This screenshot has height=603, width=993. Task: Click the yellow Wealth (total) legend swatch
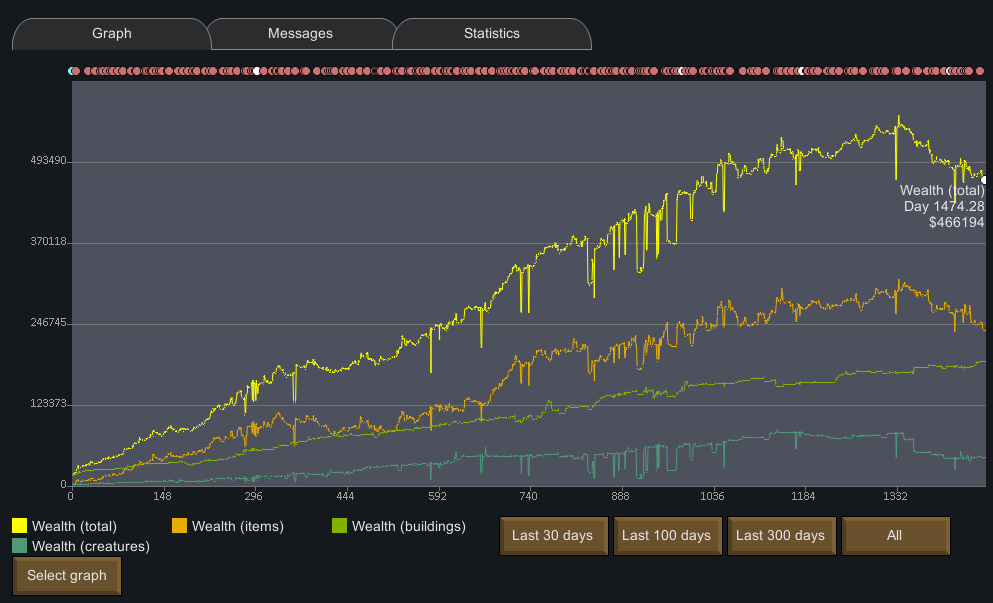[20, 526]
